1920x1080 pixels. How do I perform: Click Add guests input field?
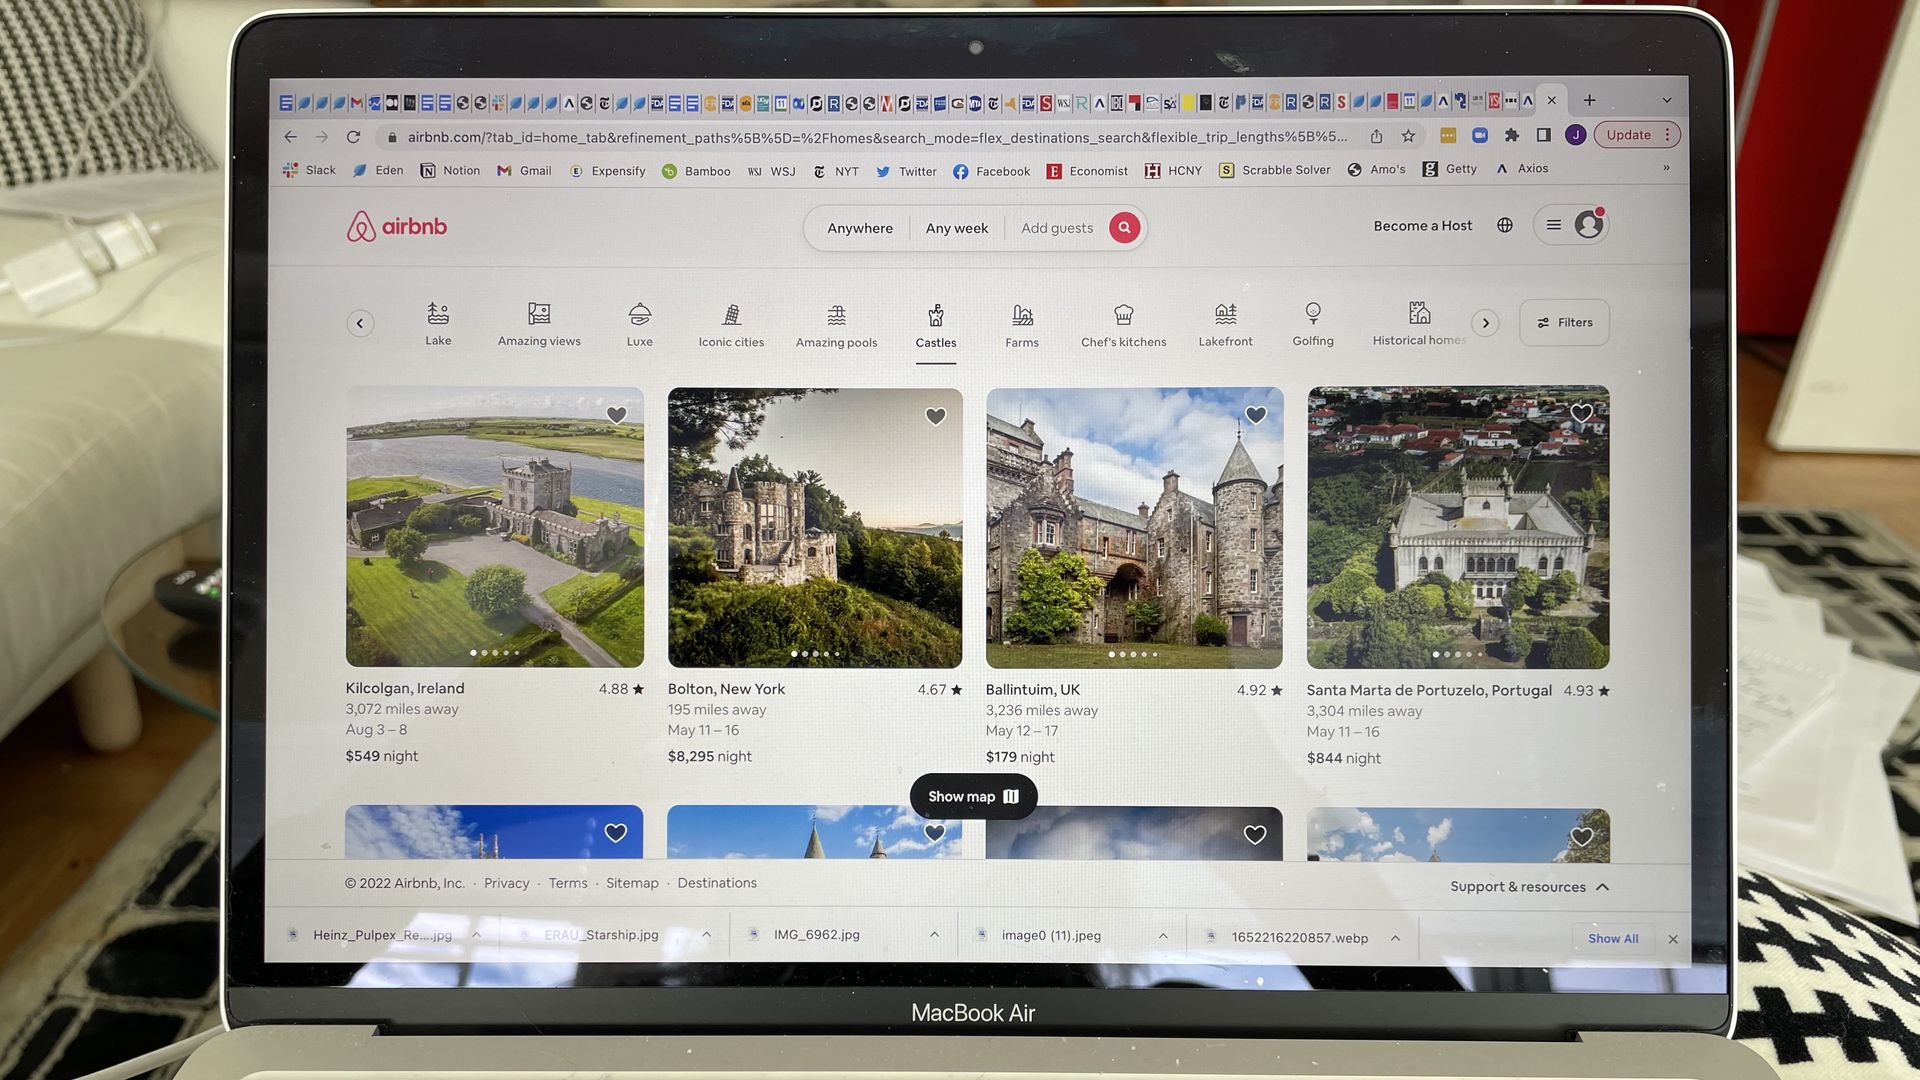tap(1056, 225)
